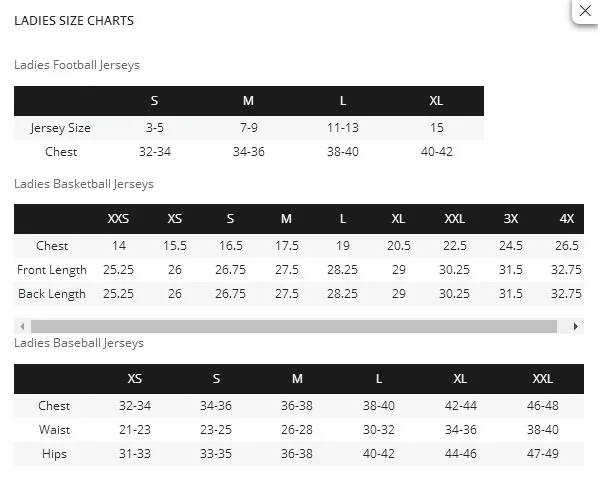
Task: Click the Front Length row label
Action: [52, 270]
